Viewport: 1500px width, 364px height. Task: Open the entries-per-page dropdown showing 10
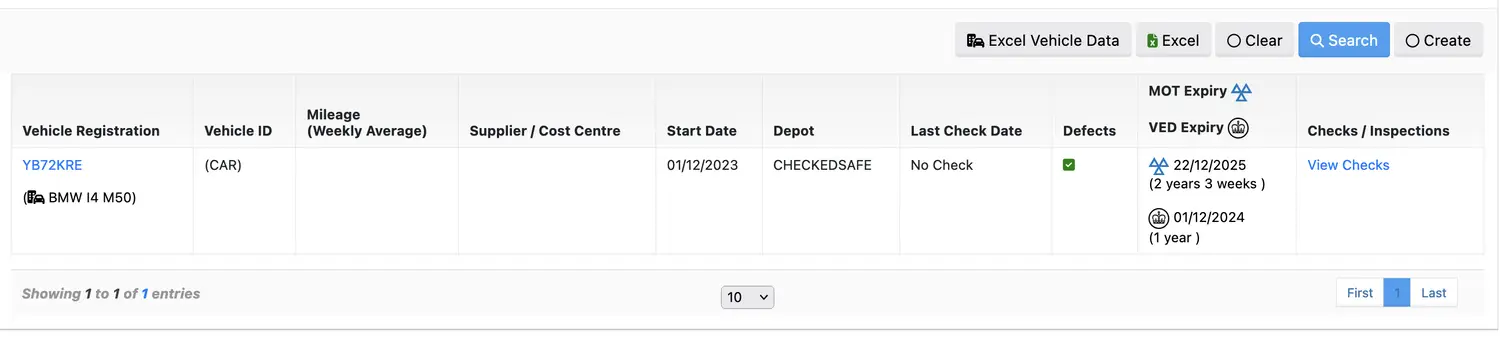coord(747,297)
